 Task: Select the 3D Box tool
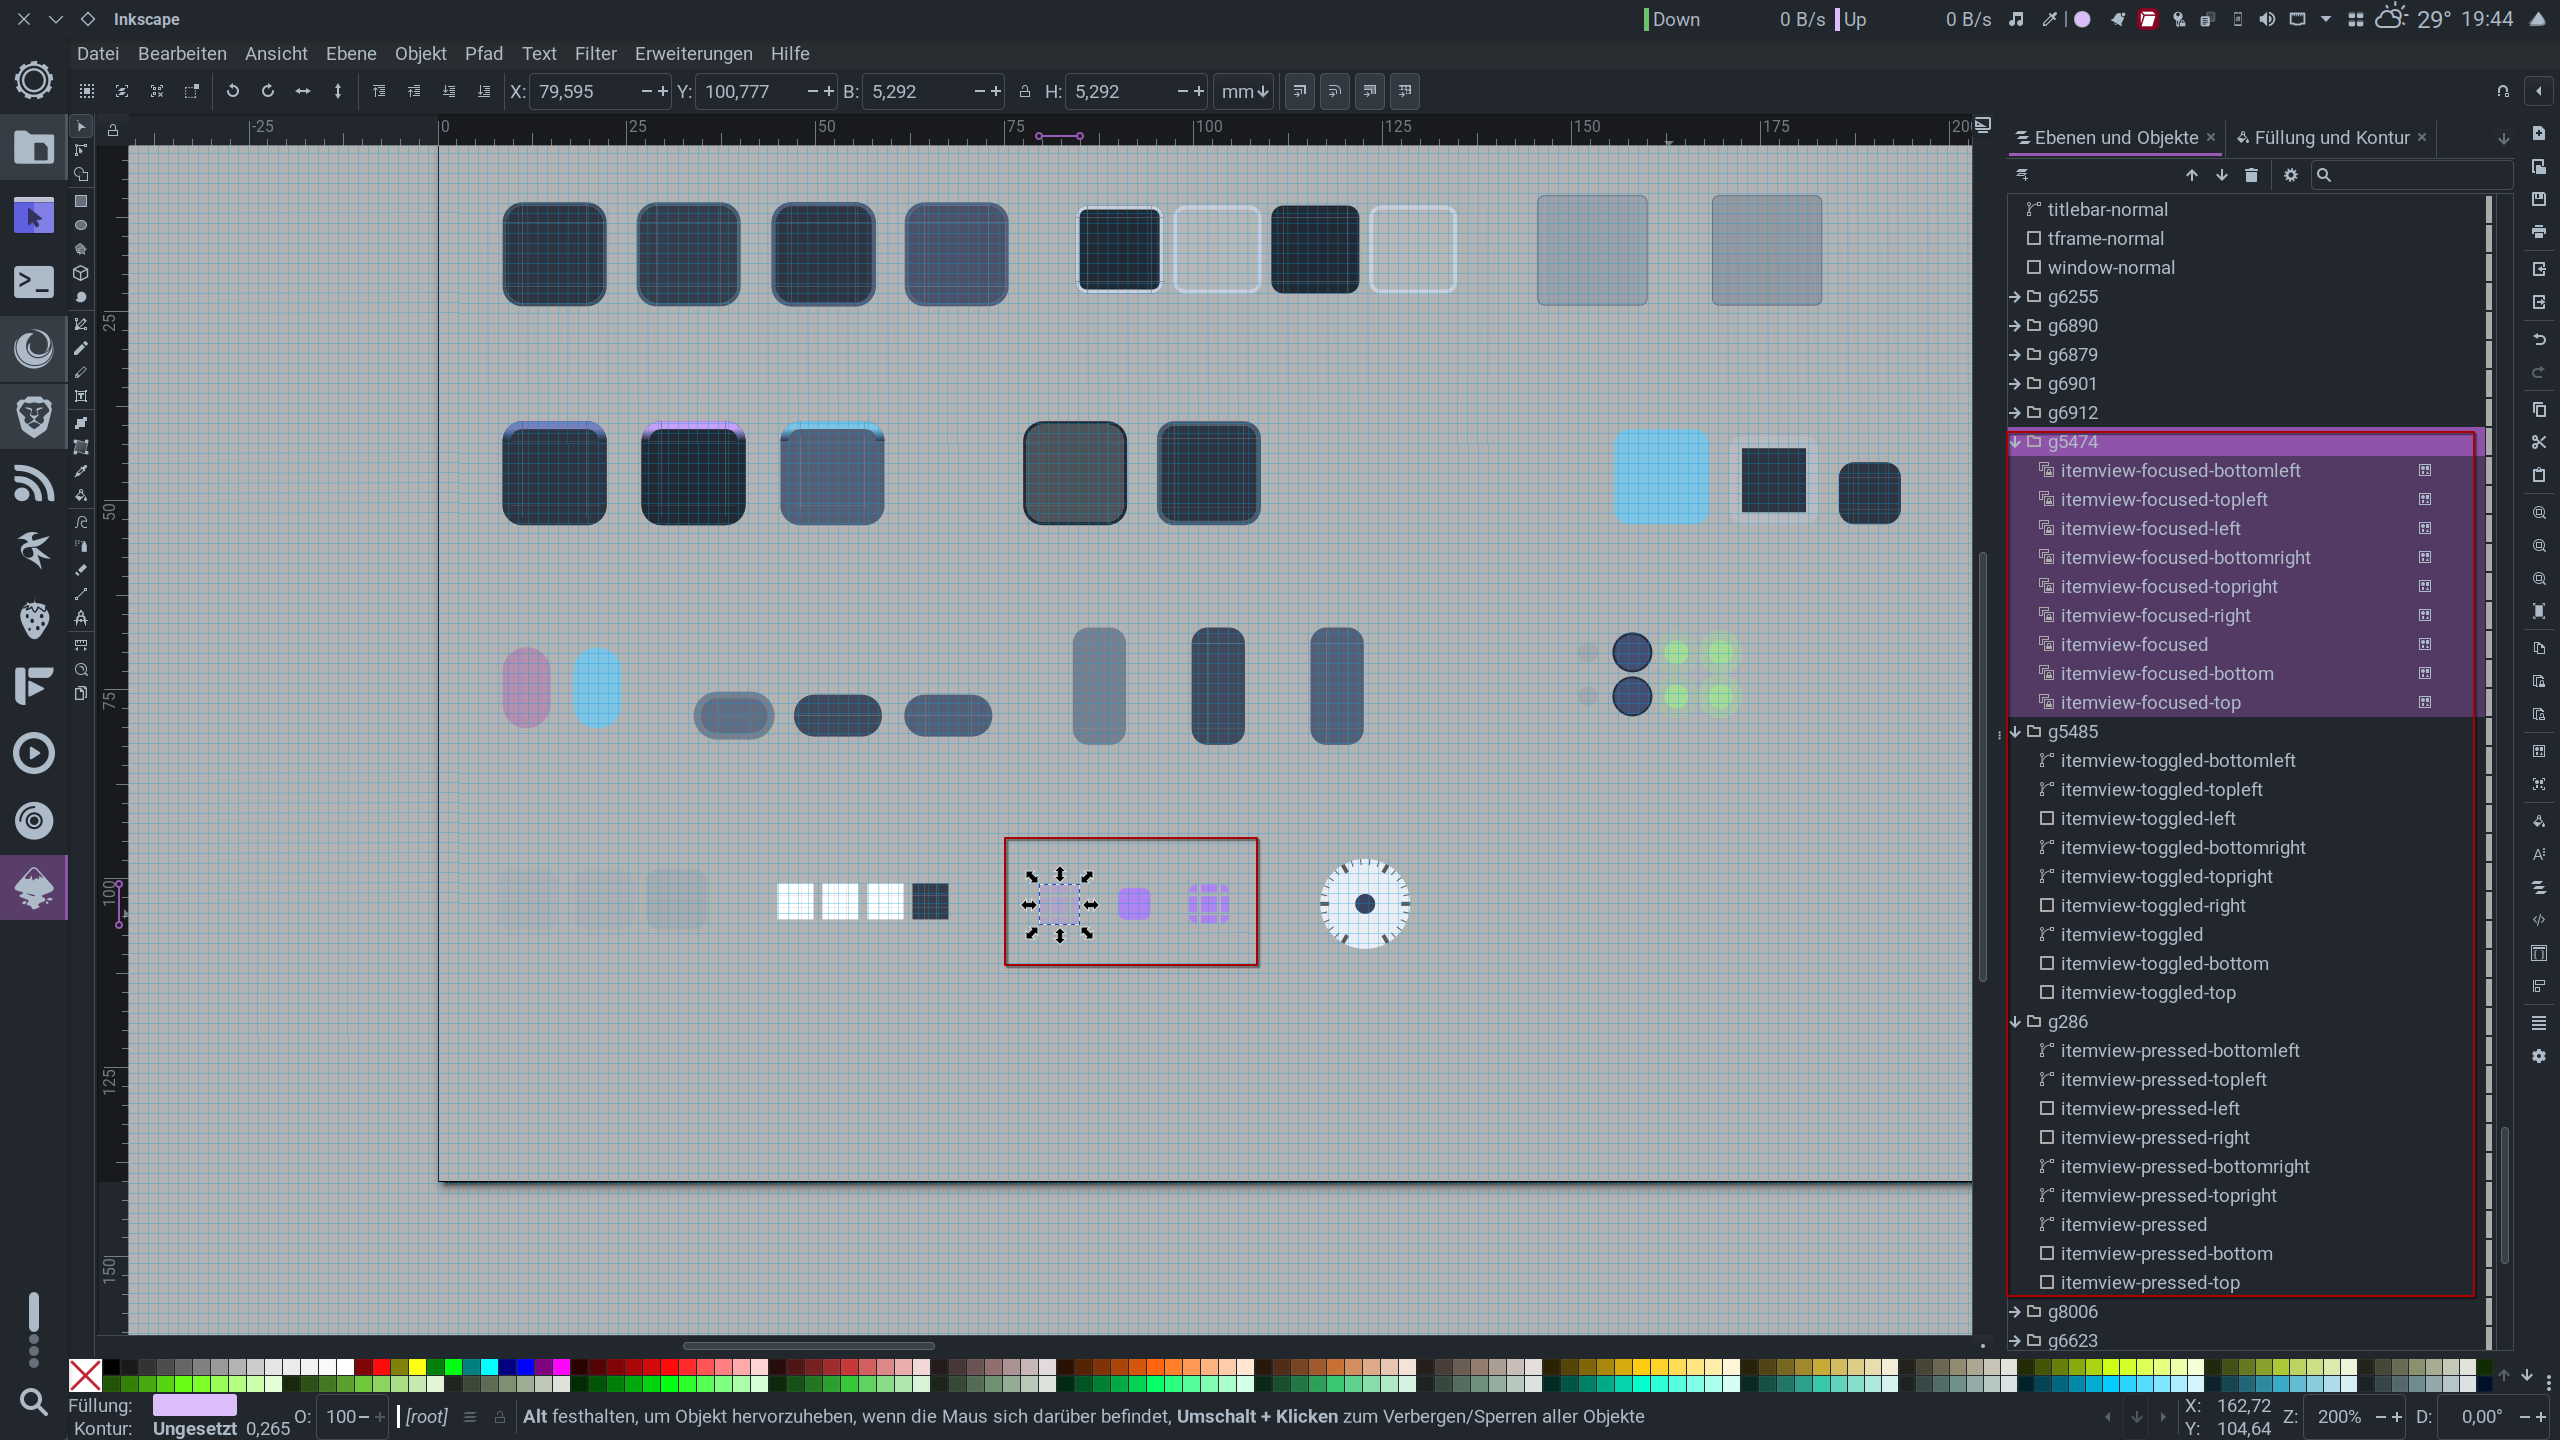click(81, 273)
